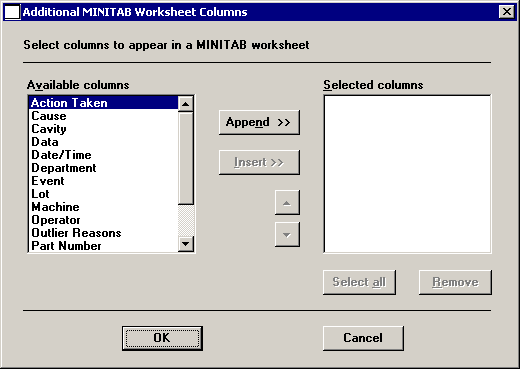Screen dimensions: 520x369
Task: Move selected column up with up-arrow button
Action: pyautogui.click(x=287, y=202)
